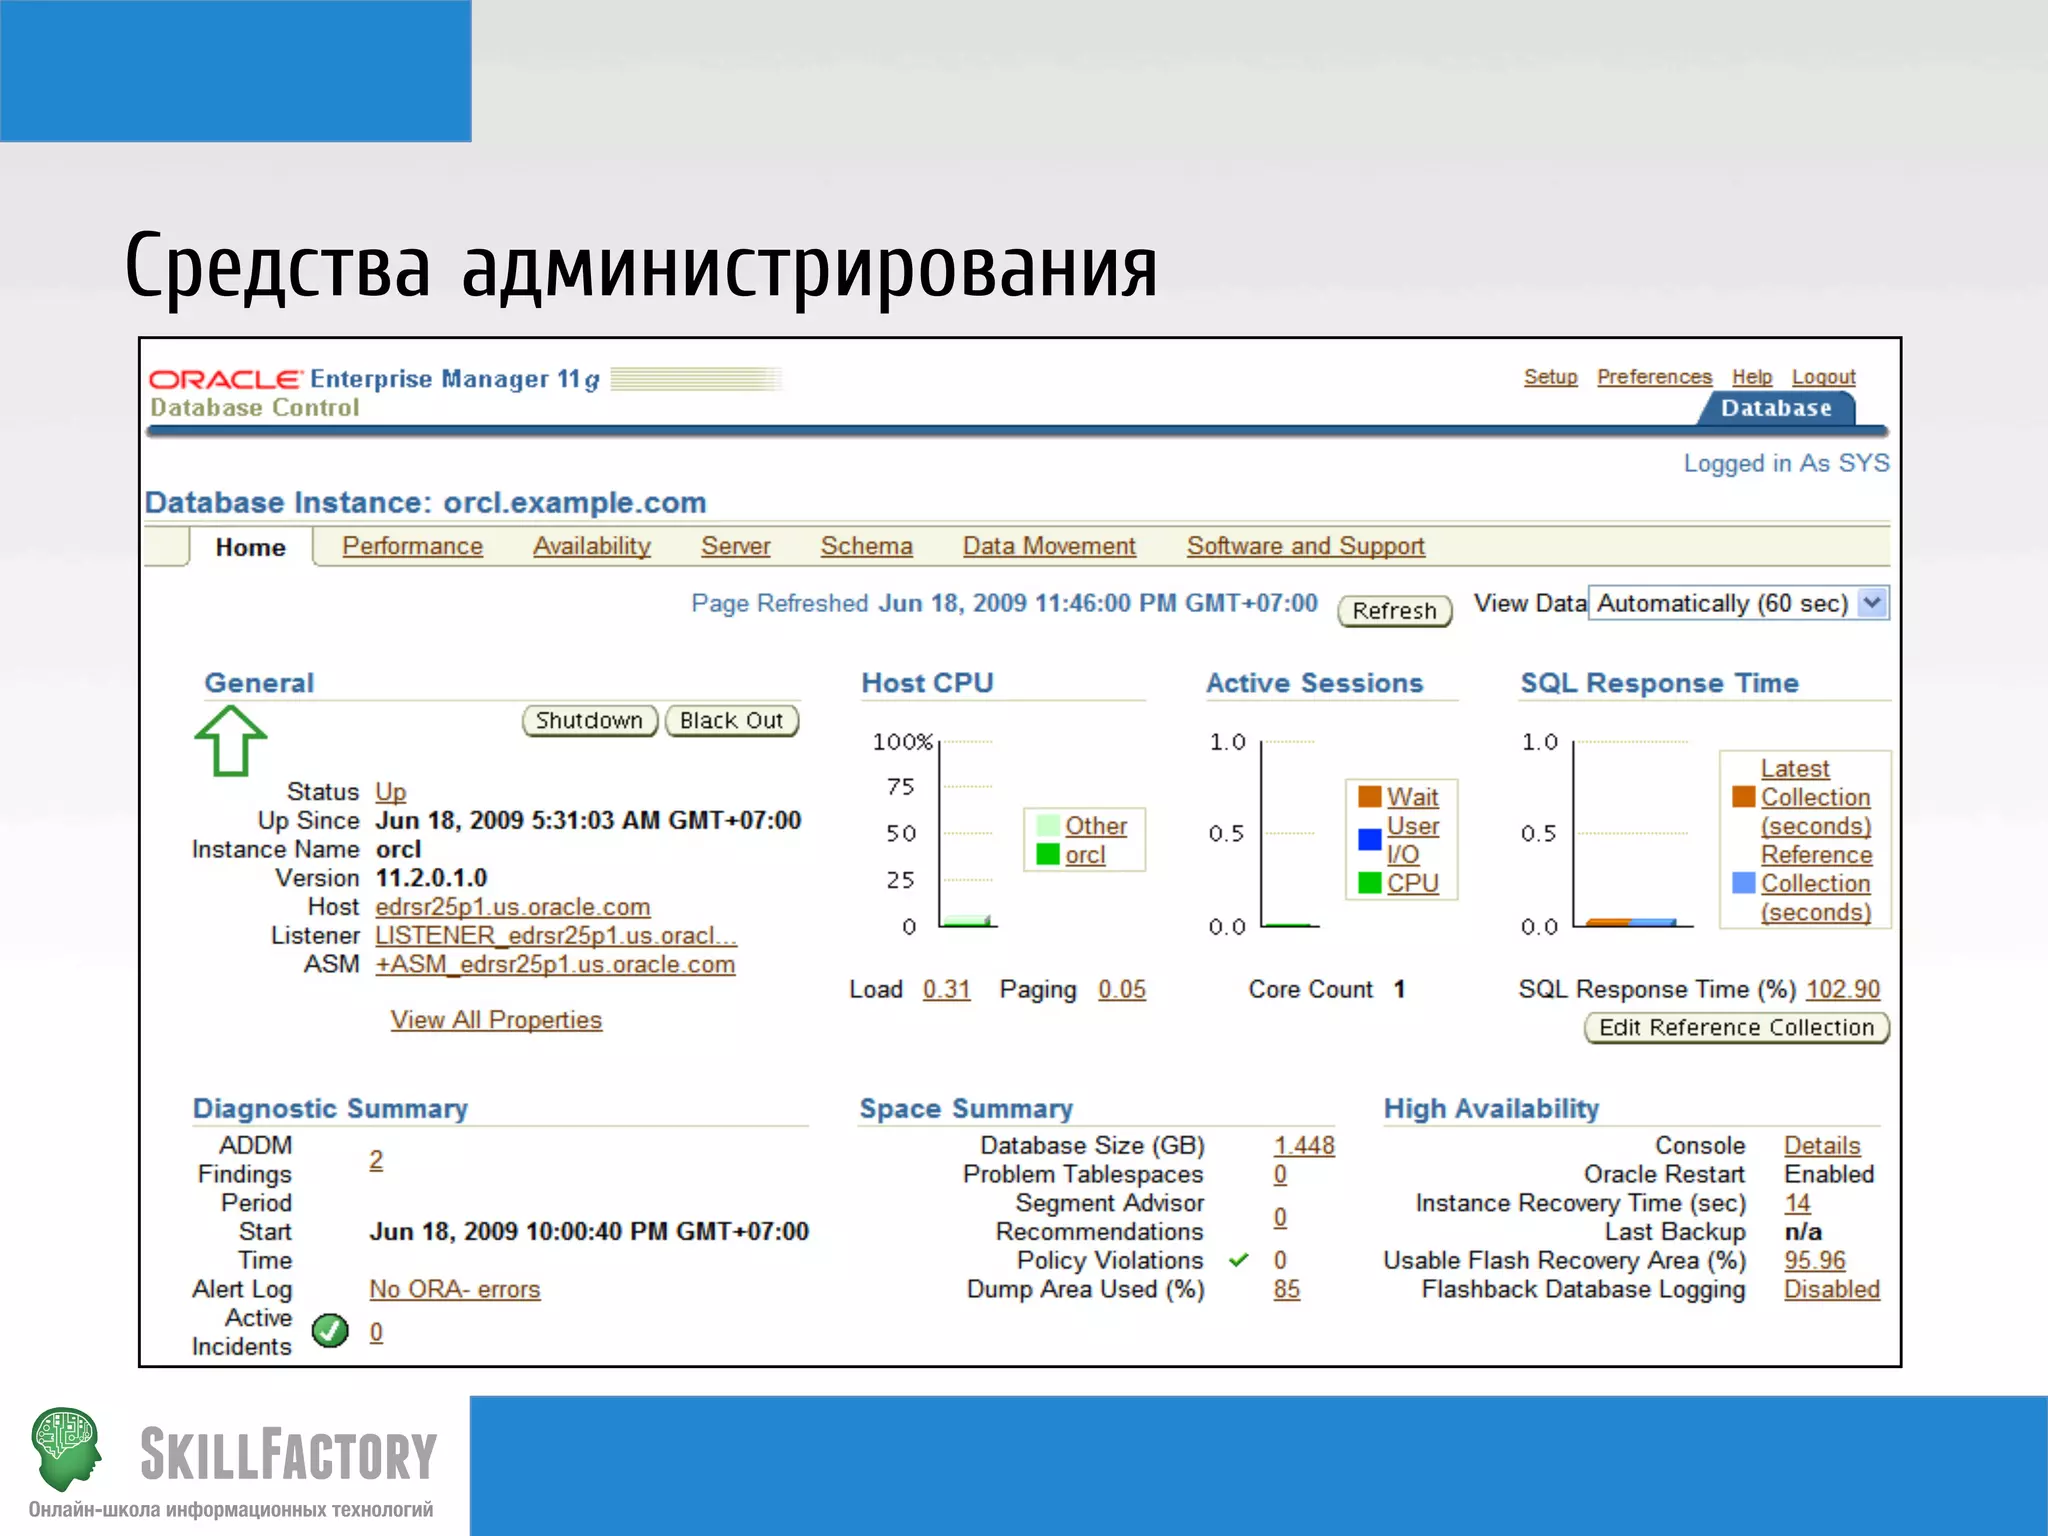Click Instance Recovery Time value 14
This screenshot has width=2048, height=1536.
click(1797, 1203)
